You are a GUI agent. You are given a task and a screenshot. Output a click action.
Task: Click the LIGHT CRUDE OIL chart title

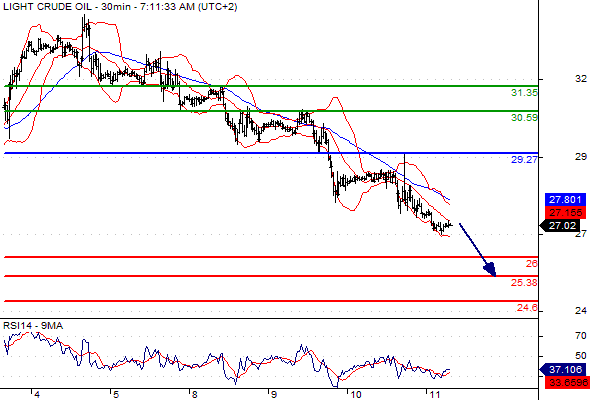120,7
